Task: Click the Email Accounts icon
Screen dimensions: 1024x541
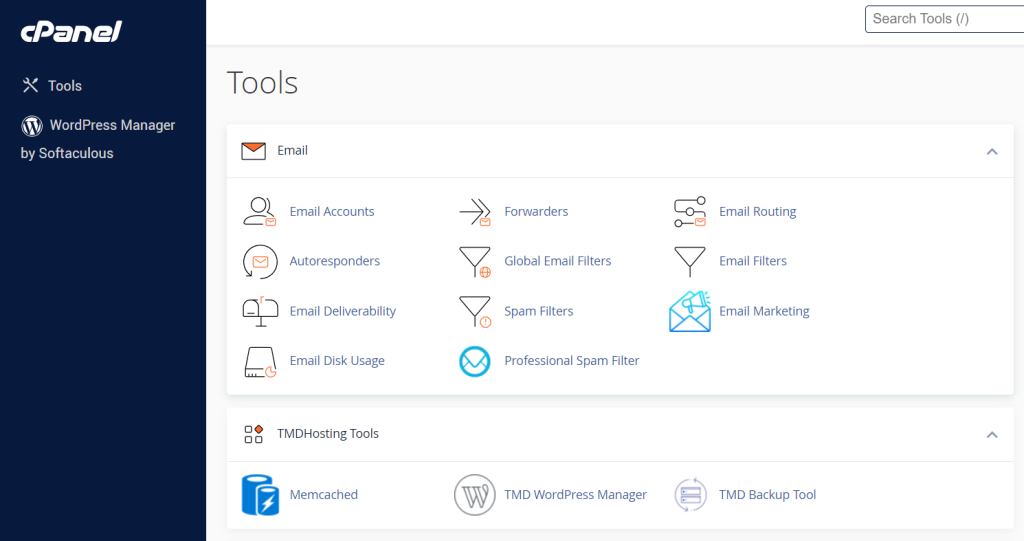Action: coord(260,212)
